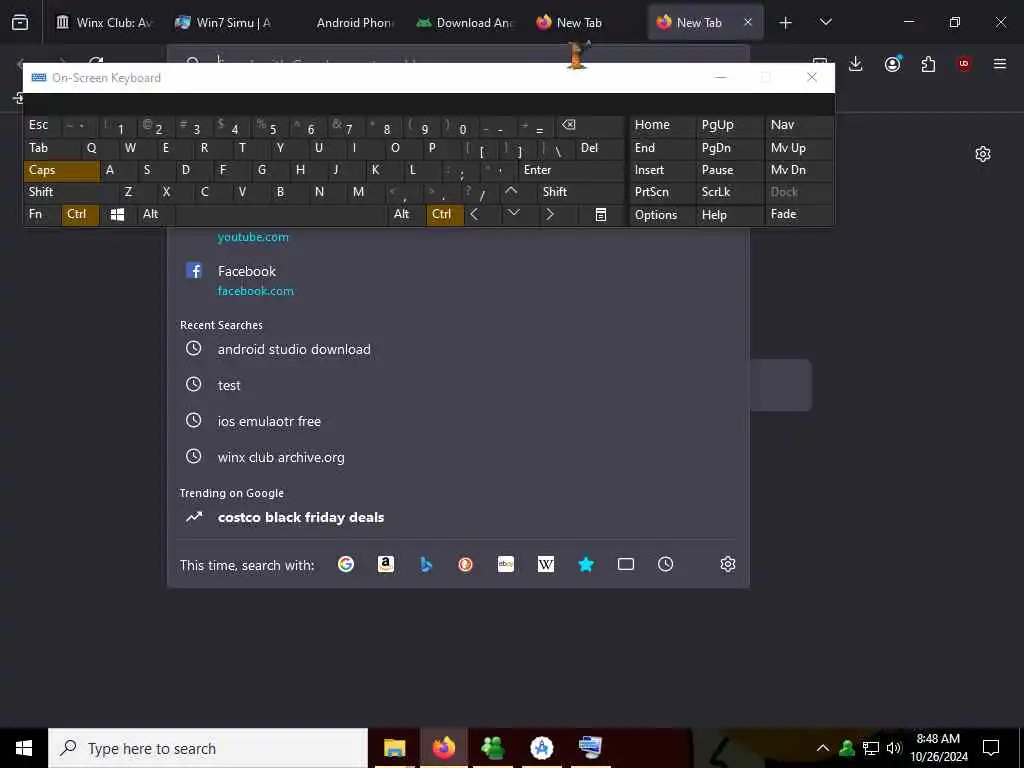Open Firefox hamburger application menu
The width and height of the screenshot is (1024, 768).
pos(1000,64)
